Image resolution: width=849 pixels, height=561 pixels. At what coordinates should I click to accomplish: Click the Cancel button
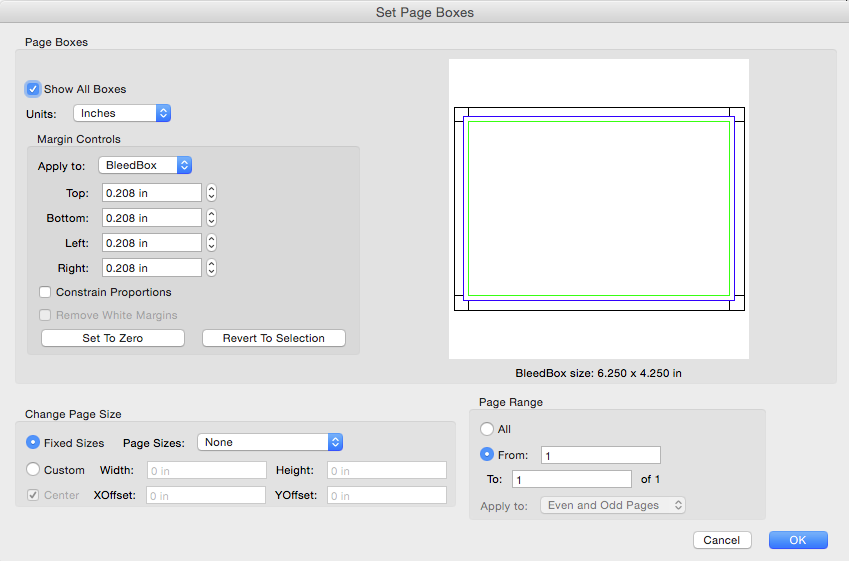tap(722, 540)
